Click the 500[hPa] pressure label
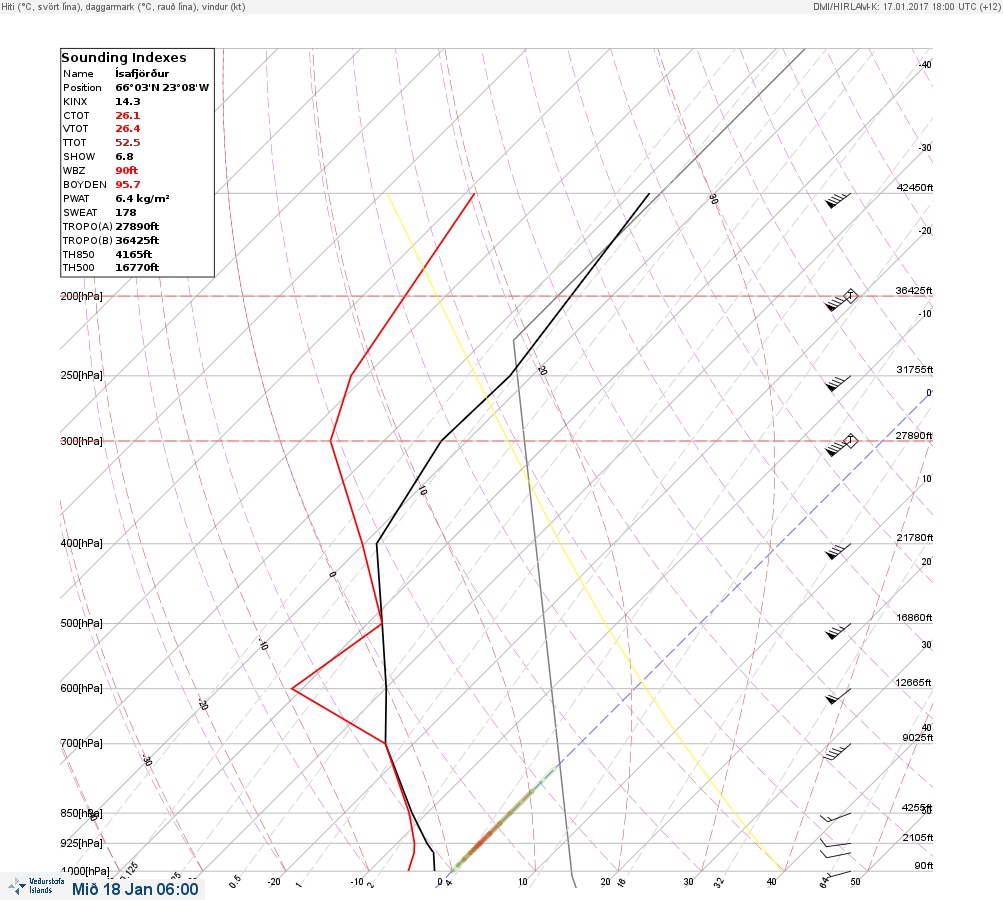 pyautogui.click(x=81, y=623)
